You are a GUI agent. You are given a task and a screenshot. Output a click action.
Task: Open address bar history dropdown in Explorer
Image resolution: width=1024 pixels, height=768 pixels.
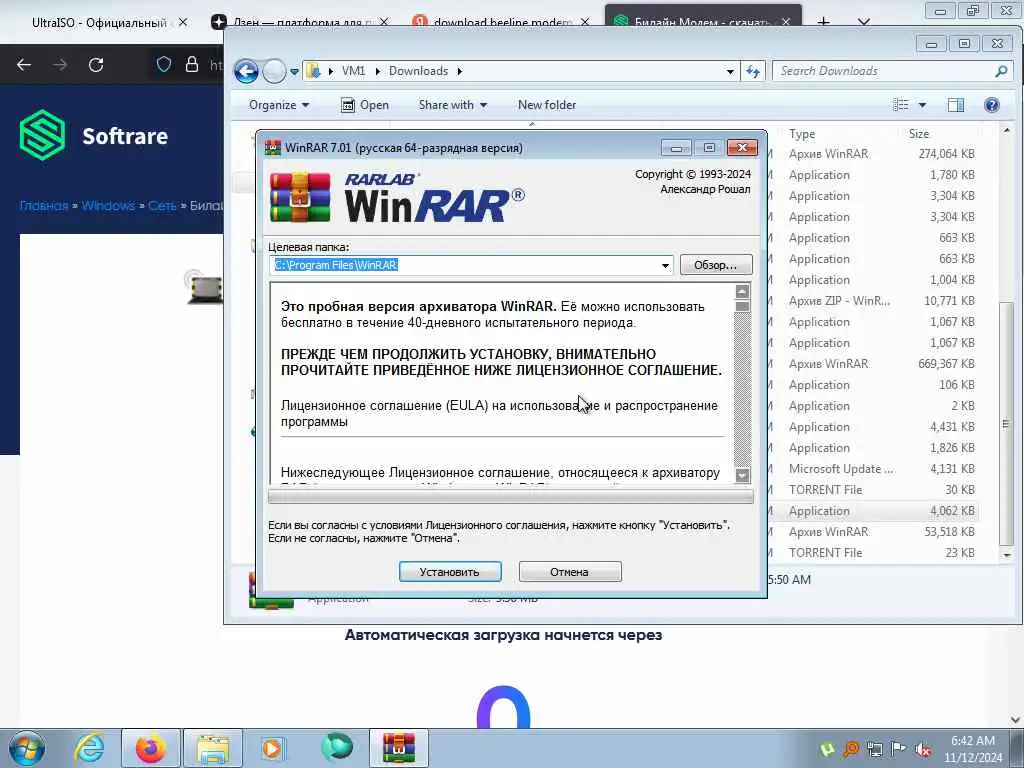tap(730, 71)
